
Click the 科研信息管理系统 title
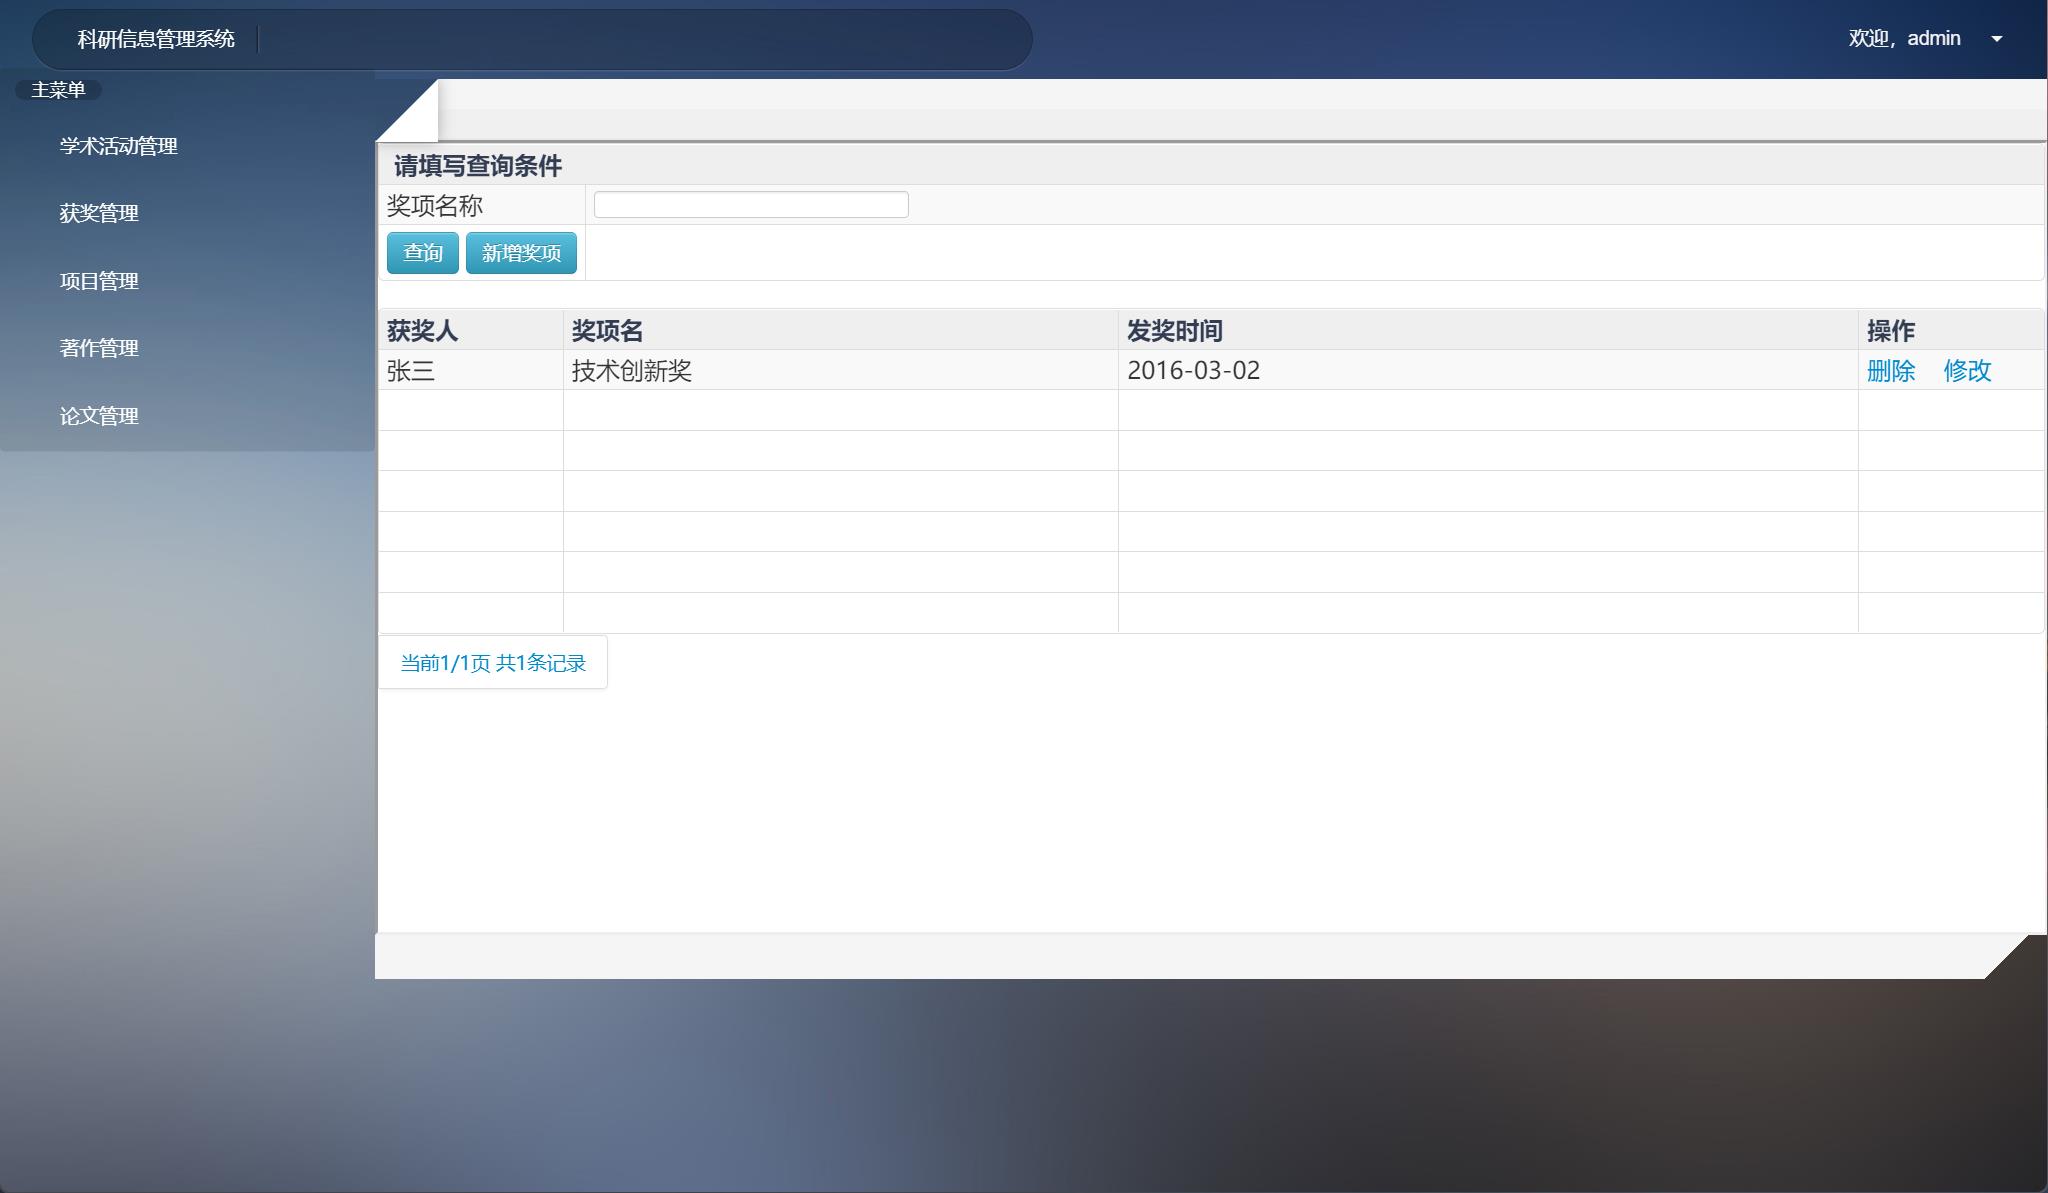click(156, 39)
